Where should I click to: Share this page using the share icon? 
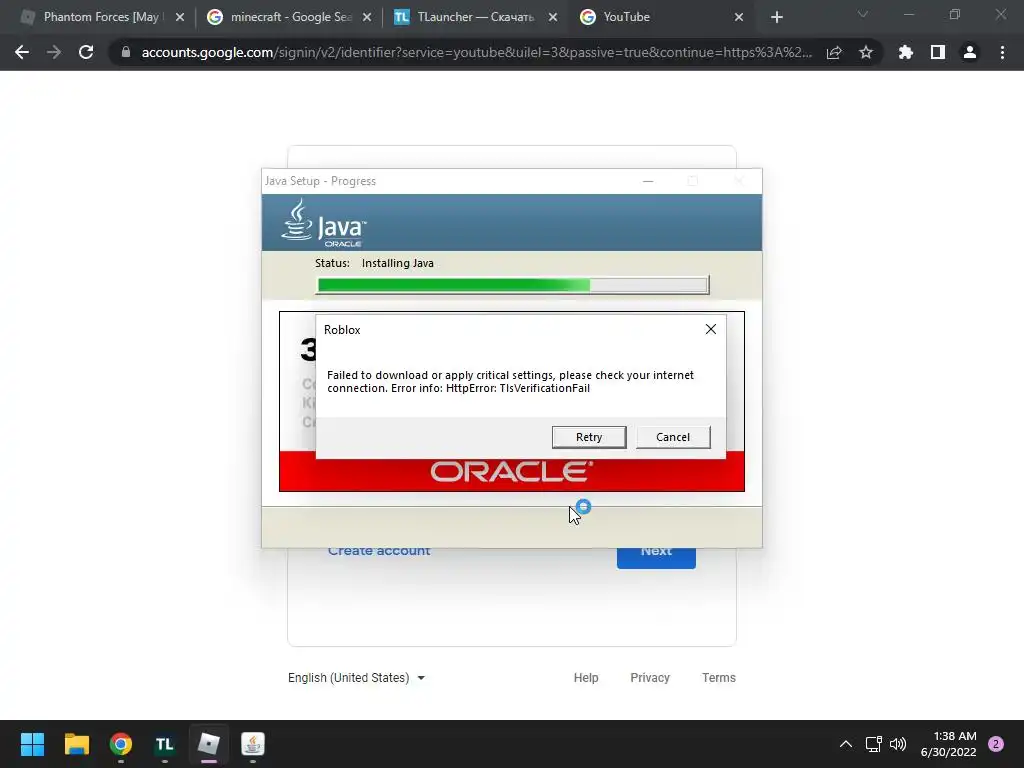(x=834, y=52)
